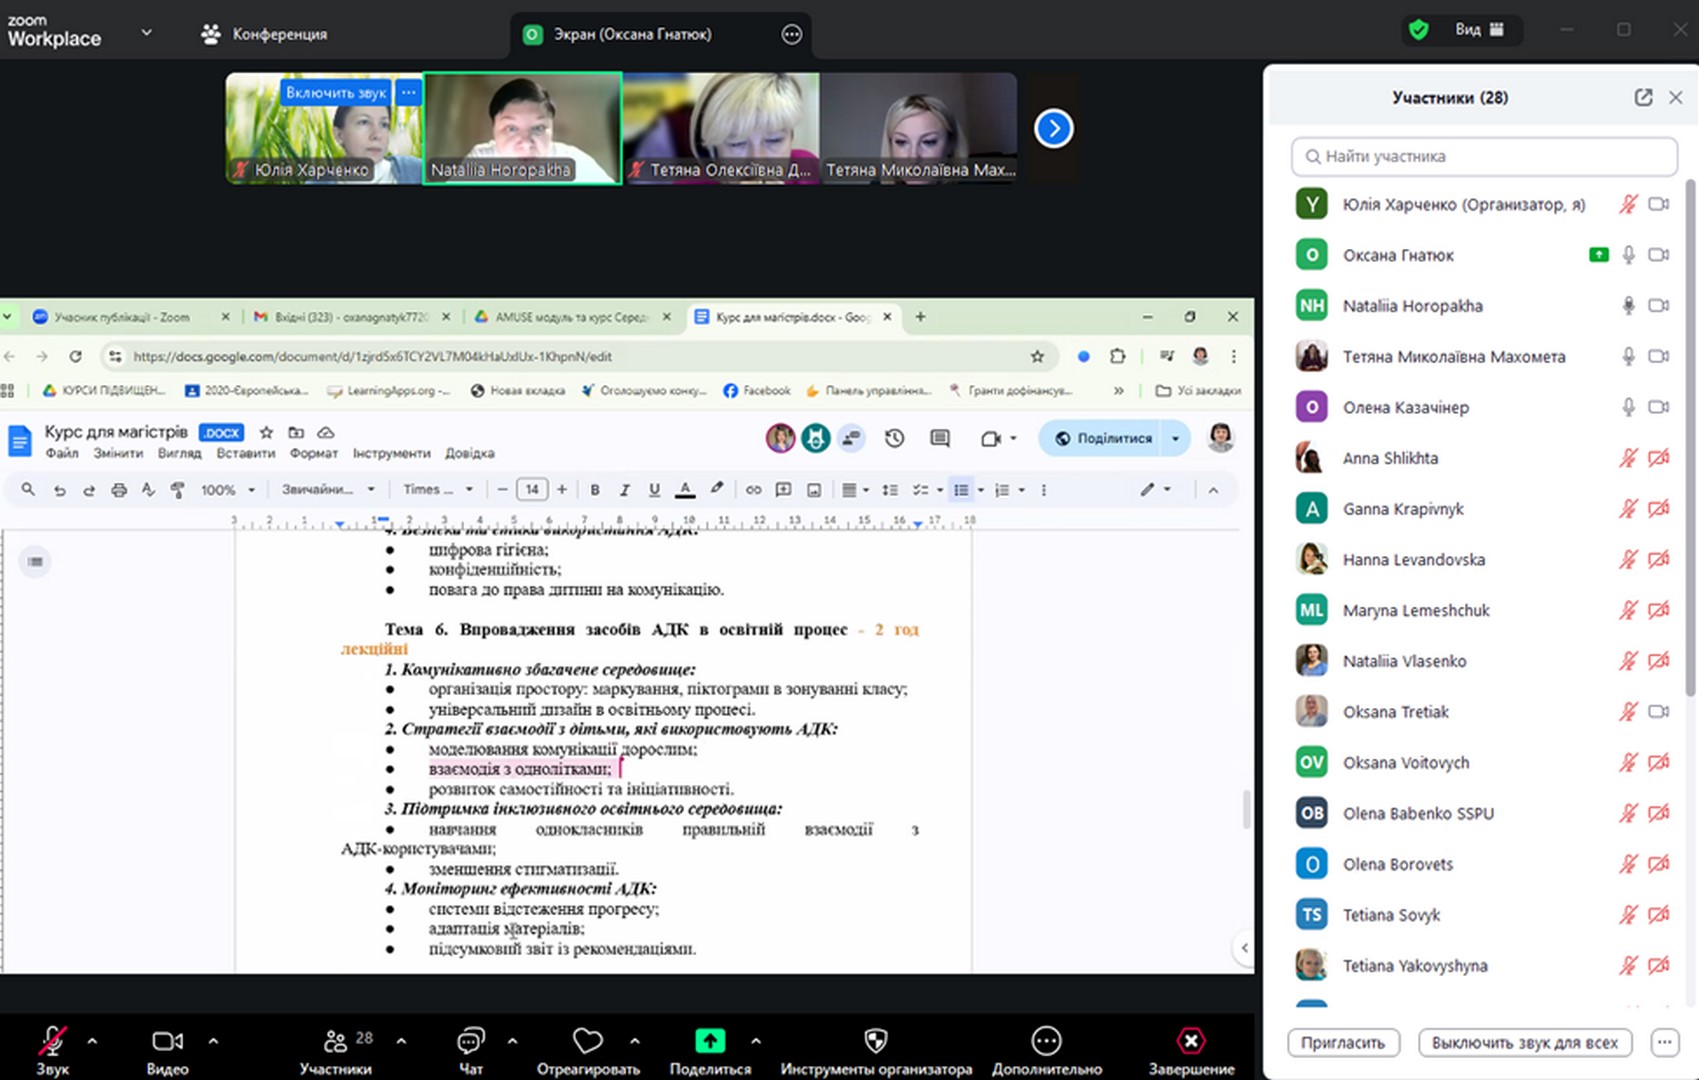Image resolution: width=1699 pixels, height=1080 pixels.
Task: Open the Chat panel icon
Action: 470,1042
